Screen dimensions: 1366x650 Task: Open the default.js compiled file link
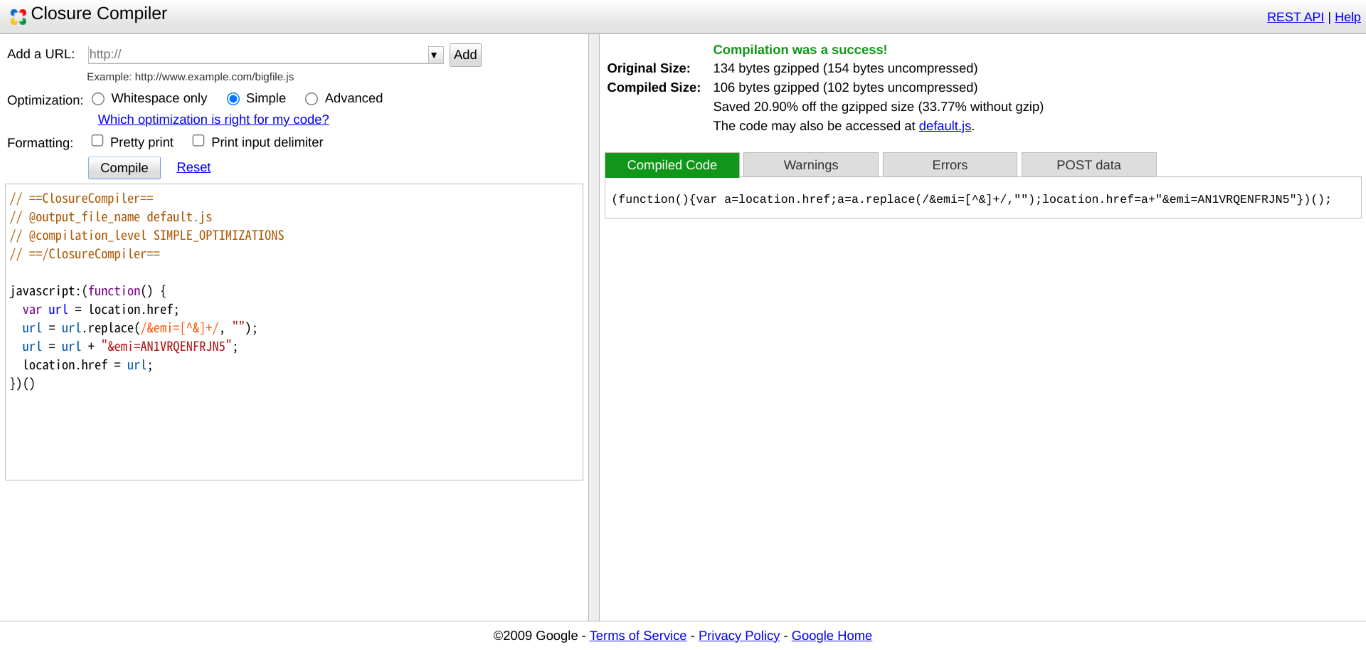(x=945, y=126)
